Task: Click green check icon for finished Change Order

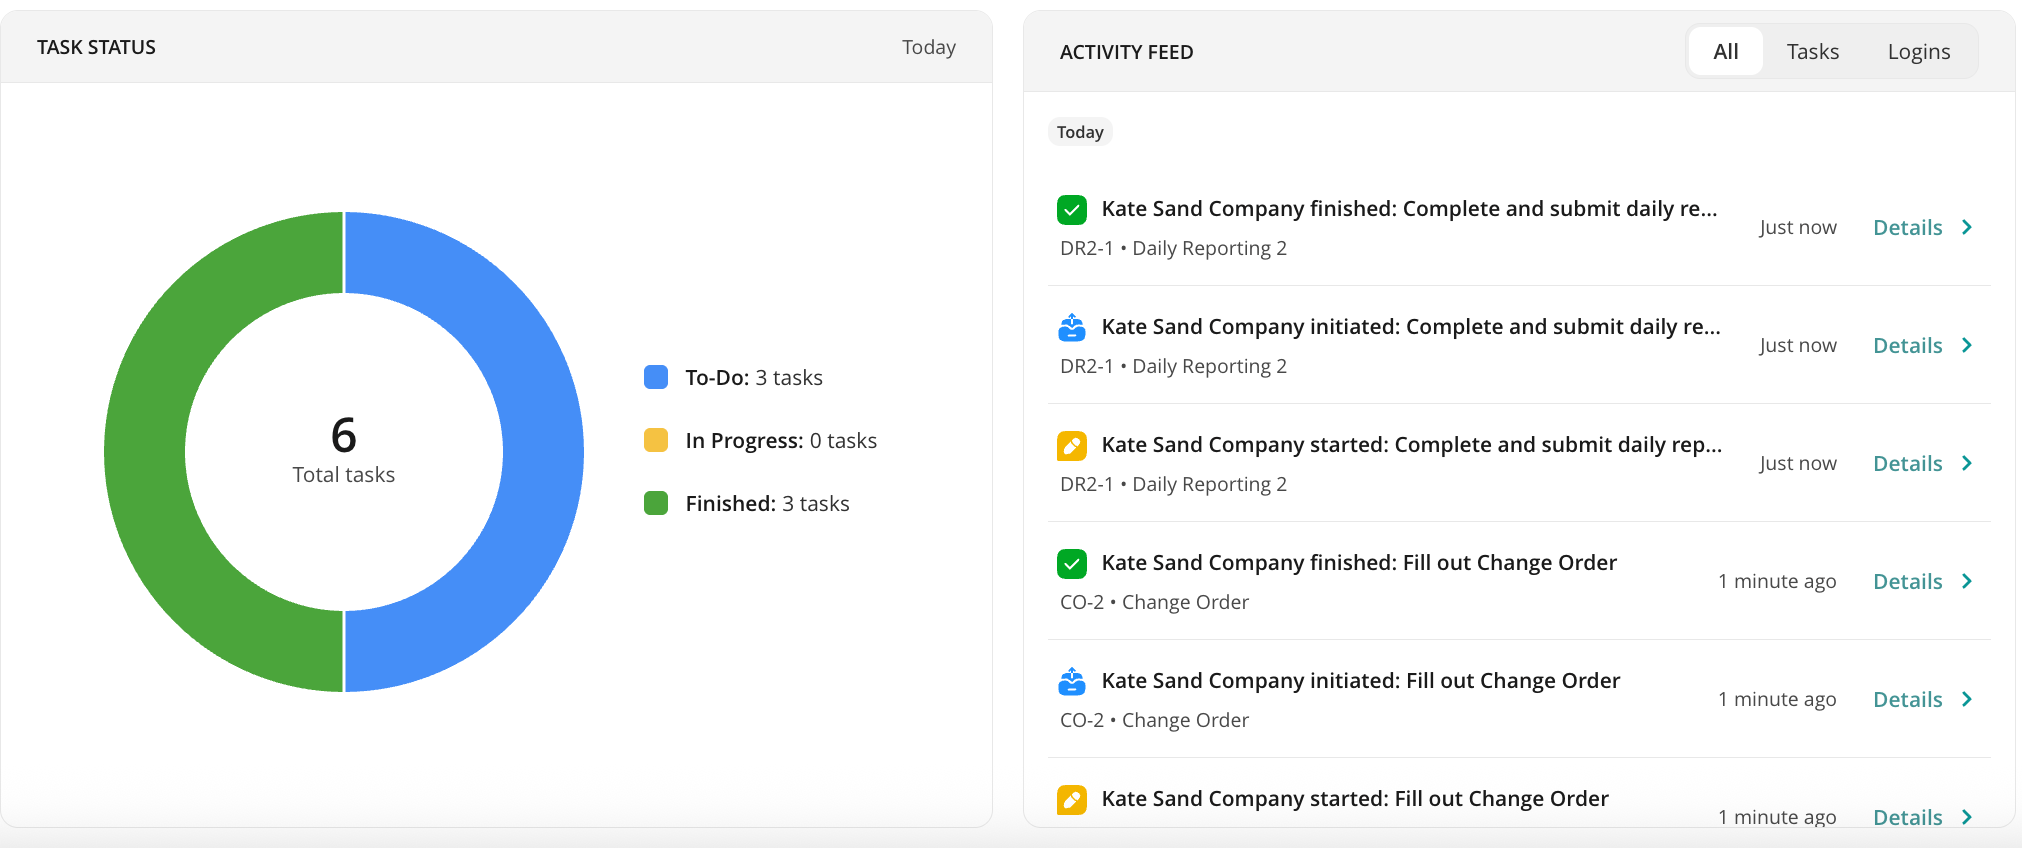Action: coord(1071,564)
